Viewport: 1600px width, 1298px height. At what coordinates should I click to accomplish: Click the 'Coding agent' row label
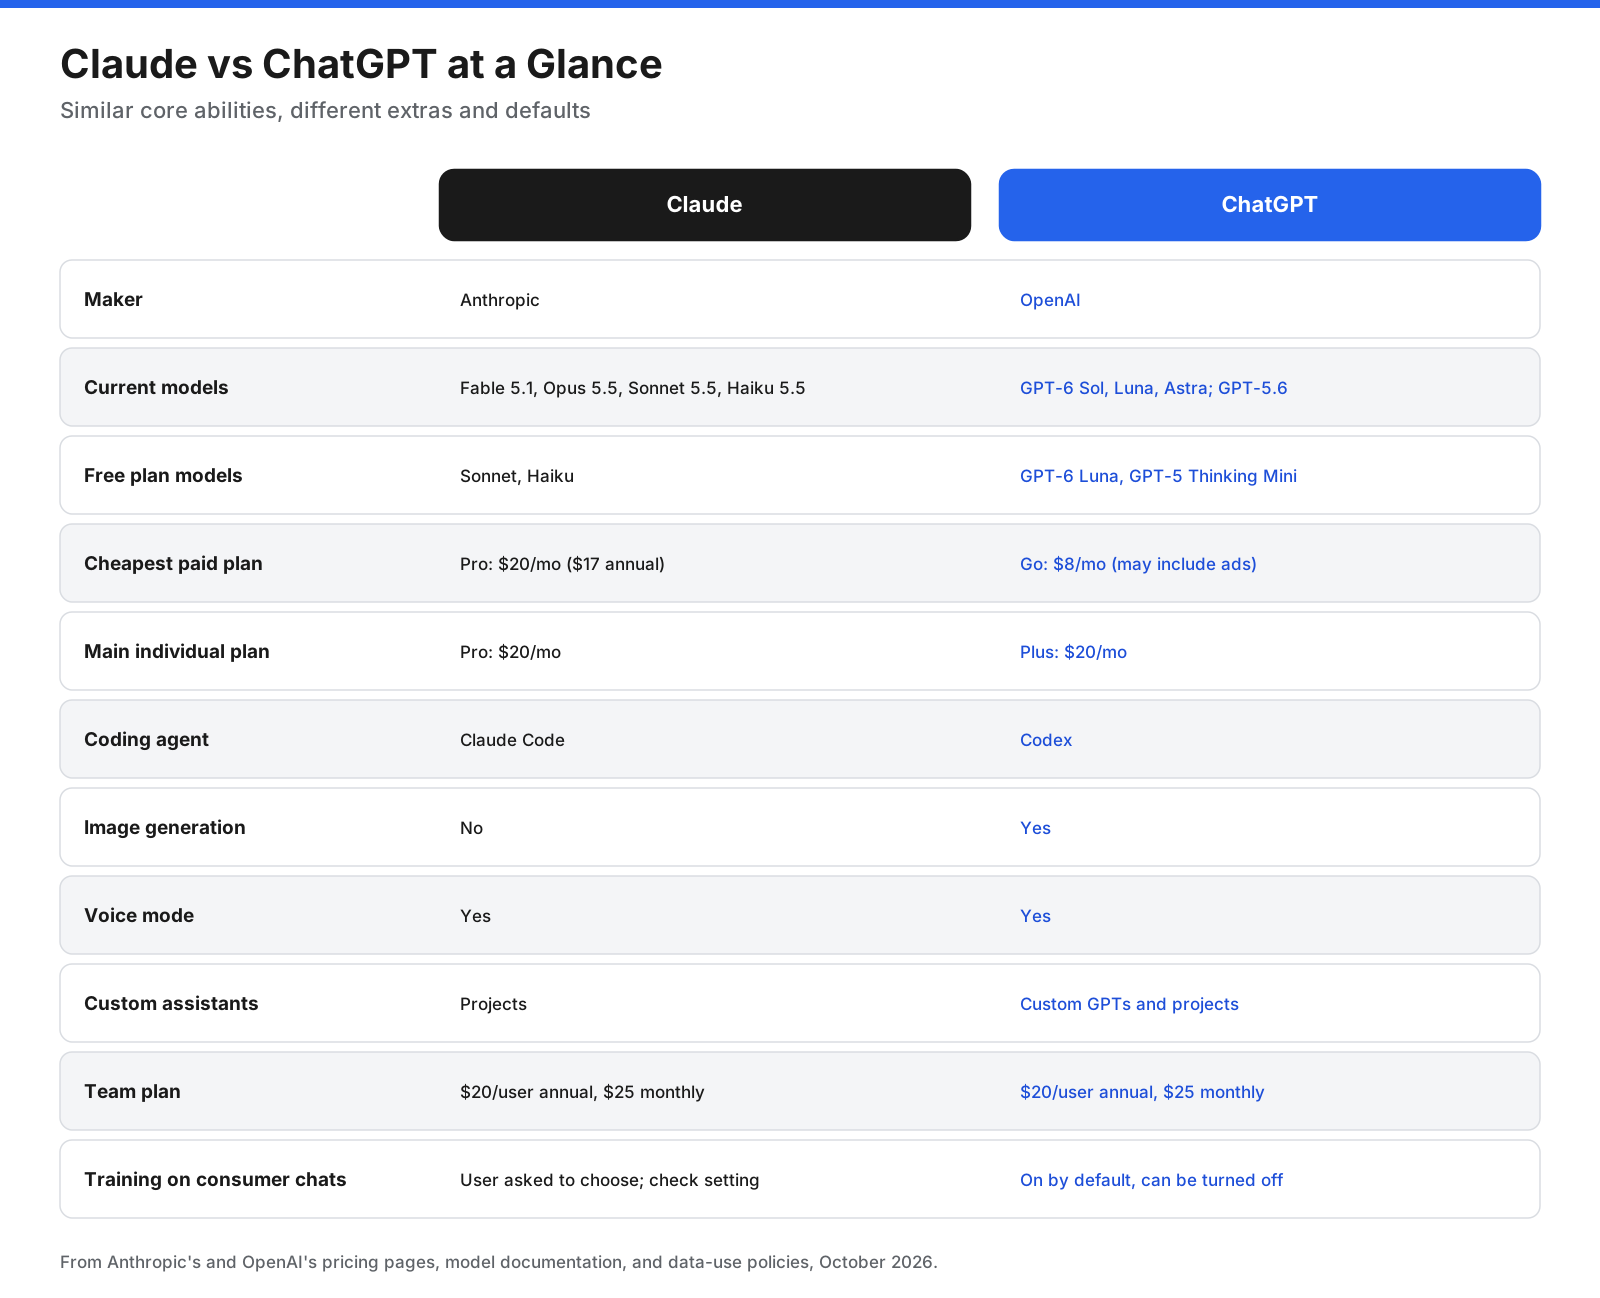pos(146,740)
